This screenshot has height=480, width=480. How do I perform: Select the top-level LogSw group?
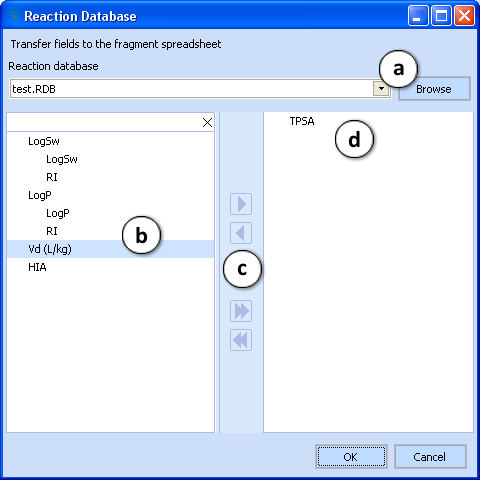pyautogui.click(x=44, y=141)
